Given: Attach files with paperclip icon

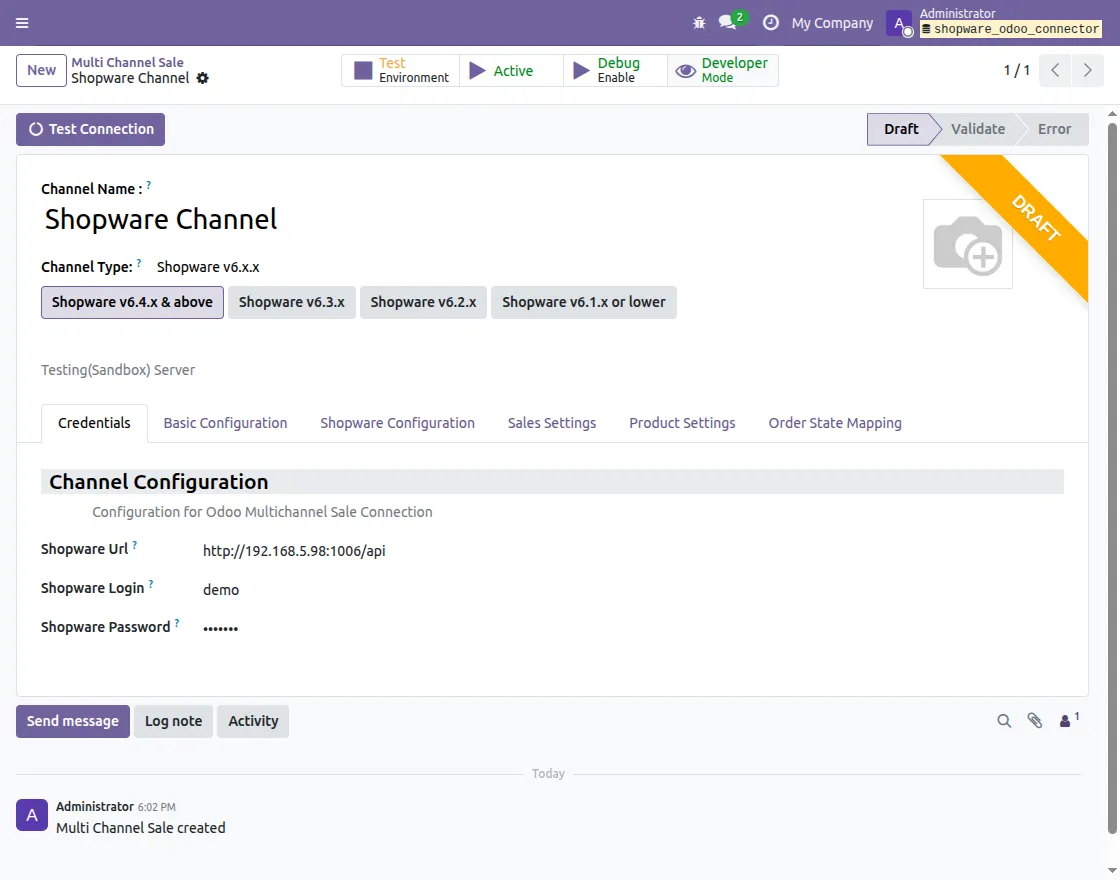Looking at the screenshot, I should coord(1034,721).
